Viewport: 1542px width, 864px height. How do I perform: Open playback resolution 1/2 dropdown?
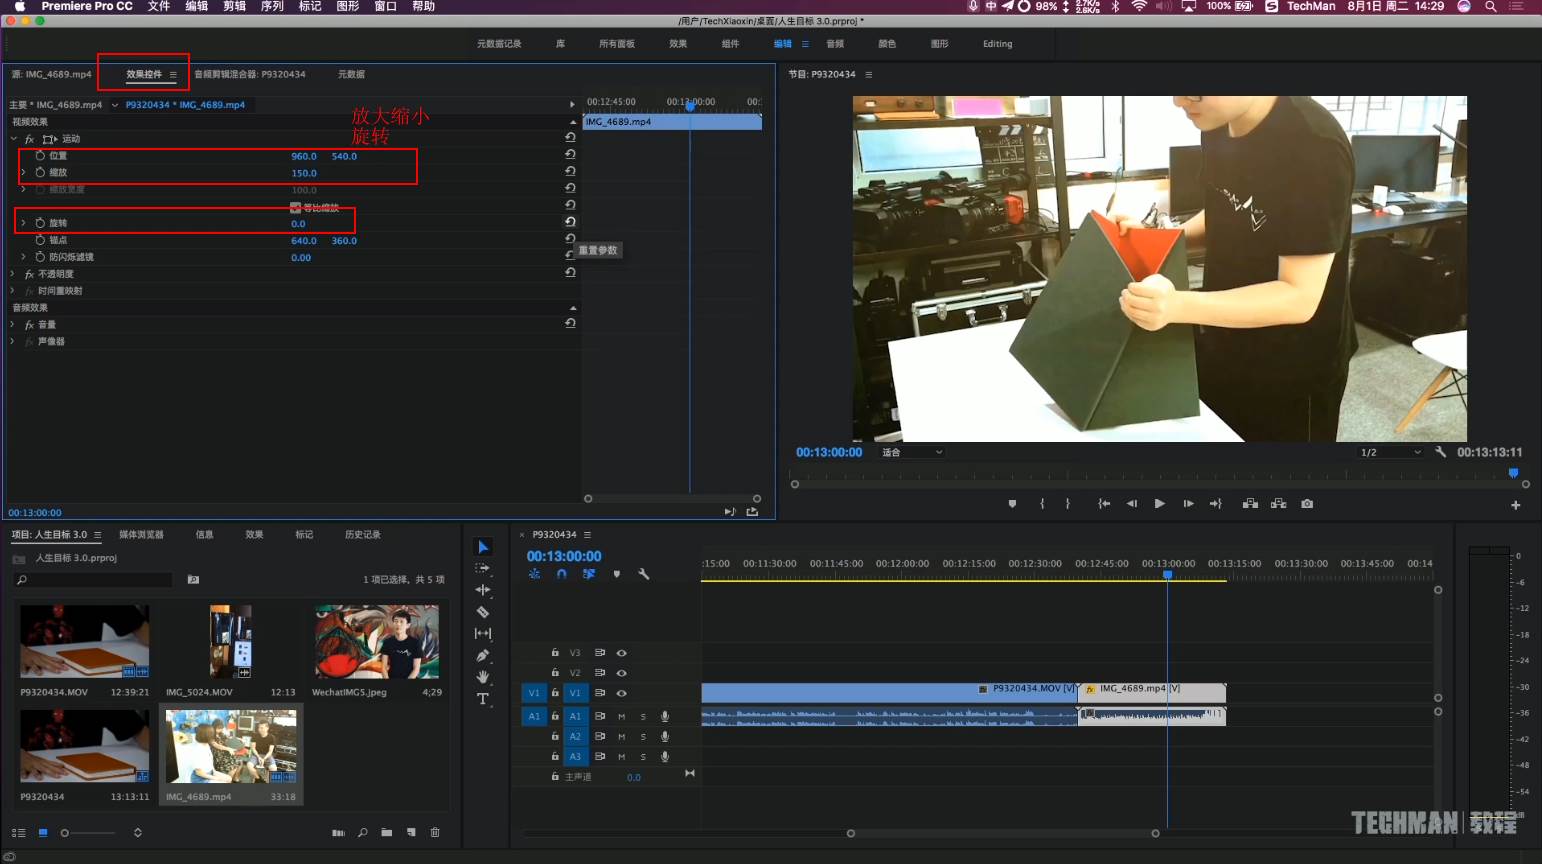tap(1390, 452)
